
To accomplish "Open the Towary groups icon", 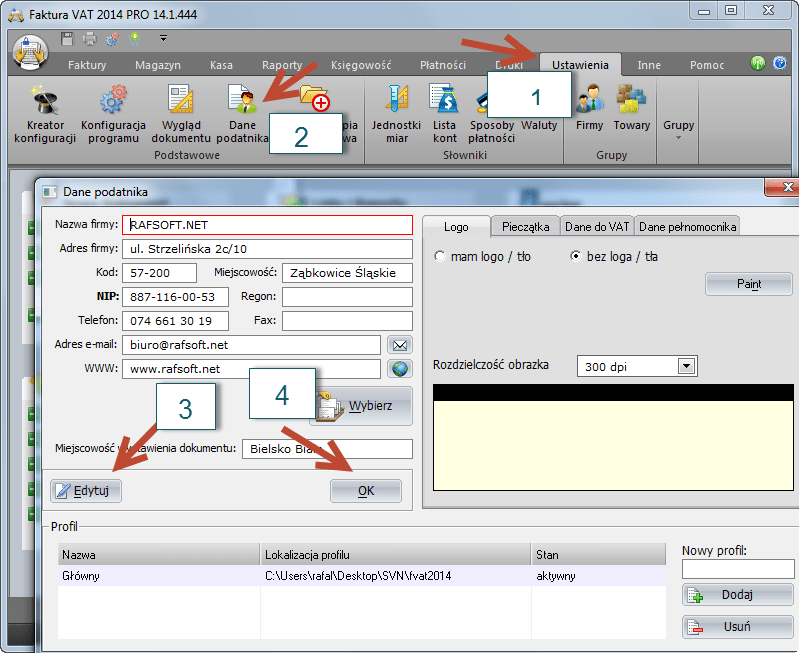I will click(631, 107).
